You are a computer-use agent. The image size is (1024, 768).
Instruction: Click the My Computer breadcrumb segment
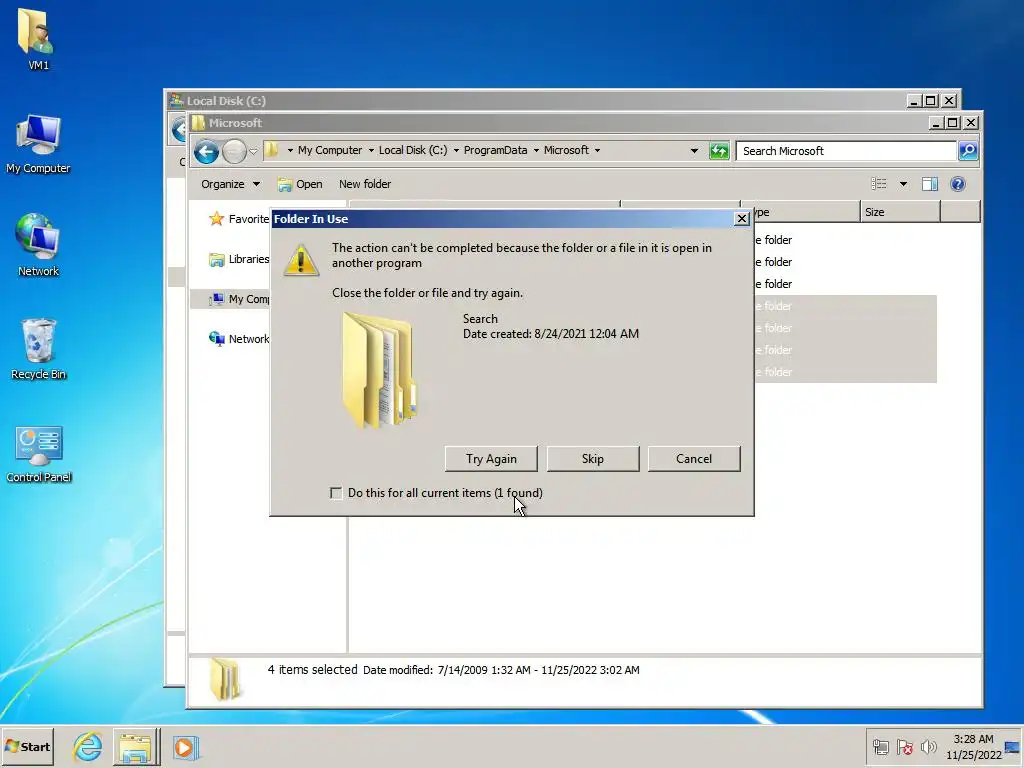click(330, 150)
